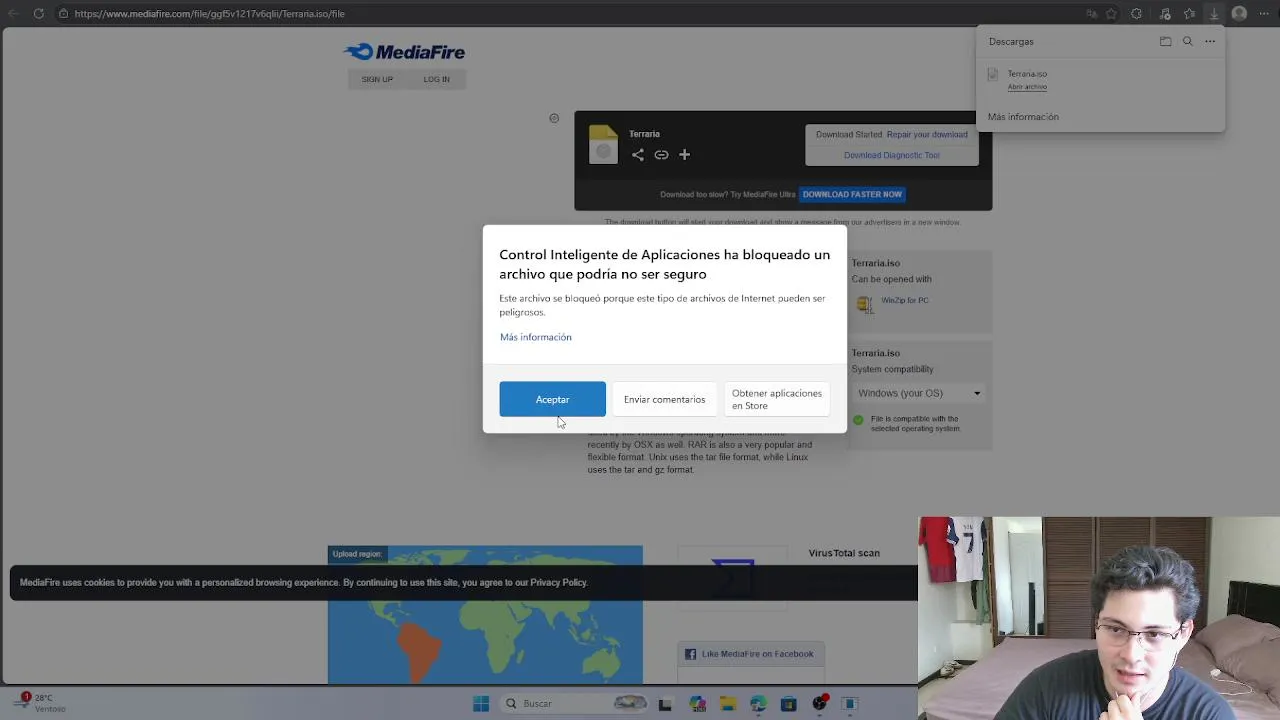Click the Terraria yellow file icon
The image size is (1280, 720).
pyautogui.click(x=603, y=144)
